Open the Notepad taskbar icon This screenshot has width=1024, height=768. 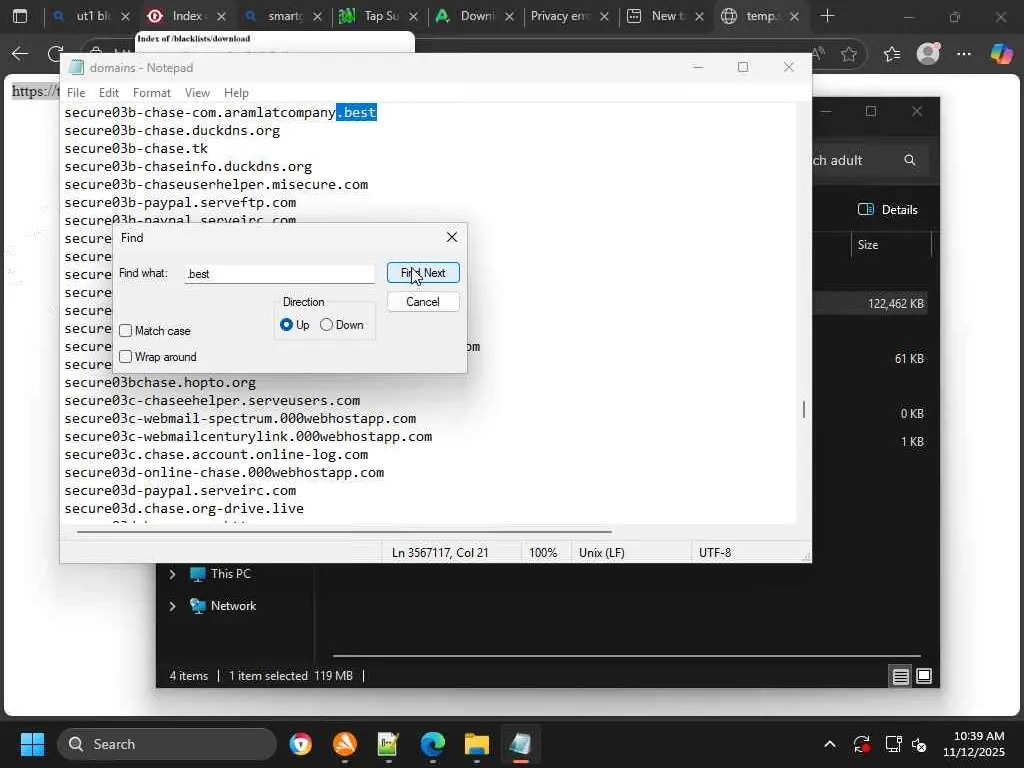[520, 744]
